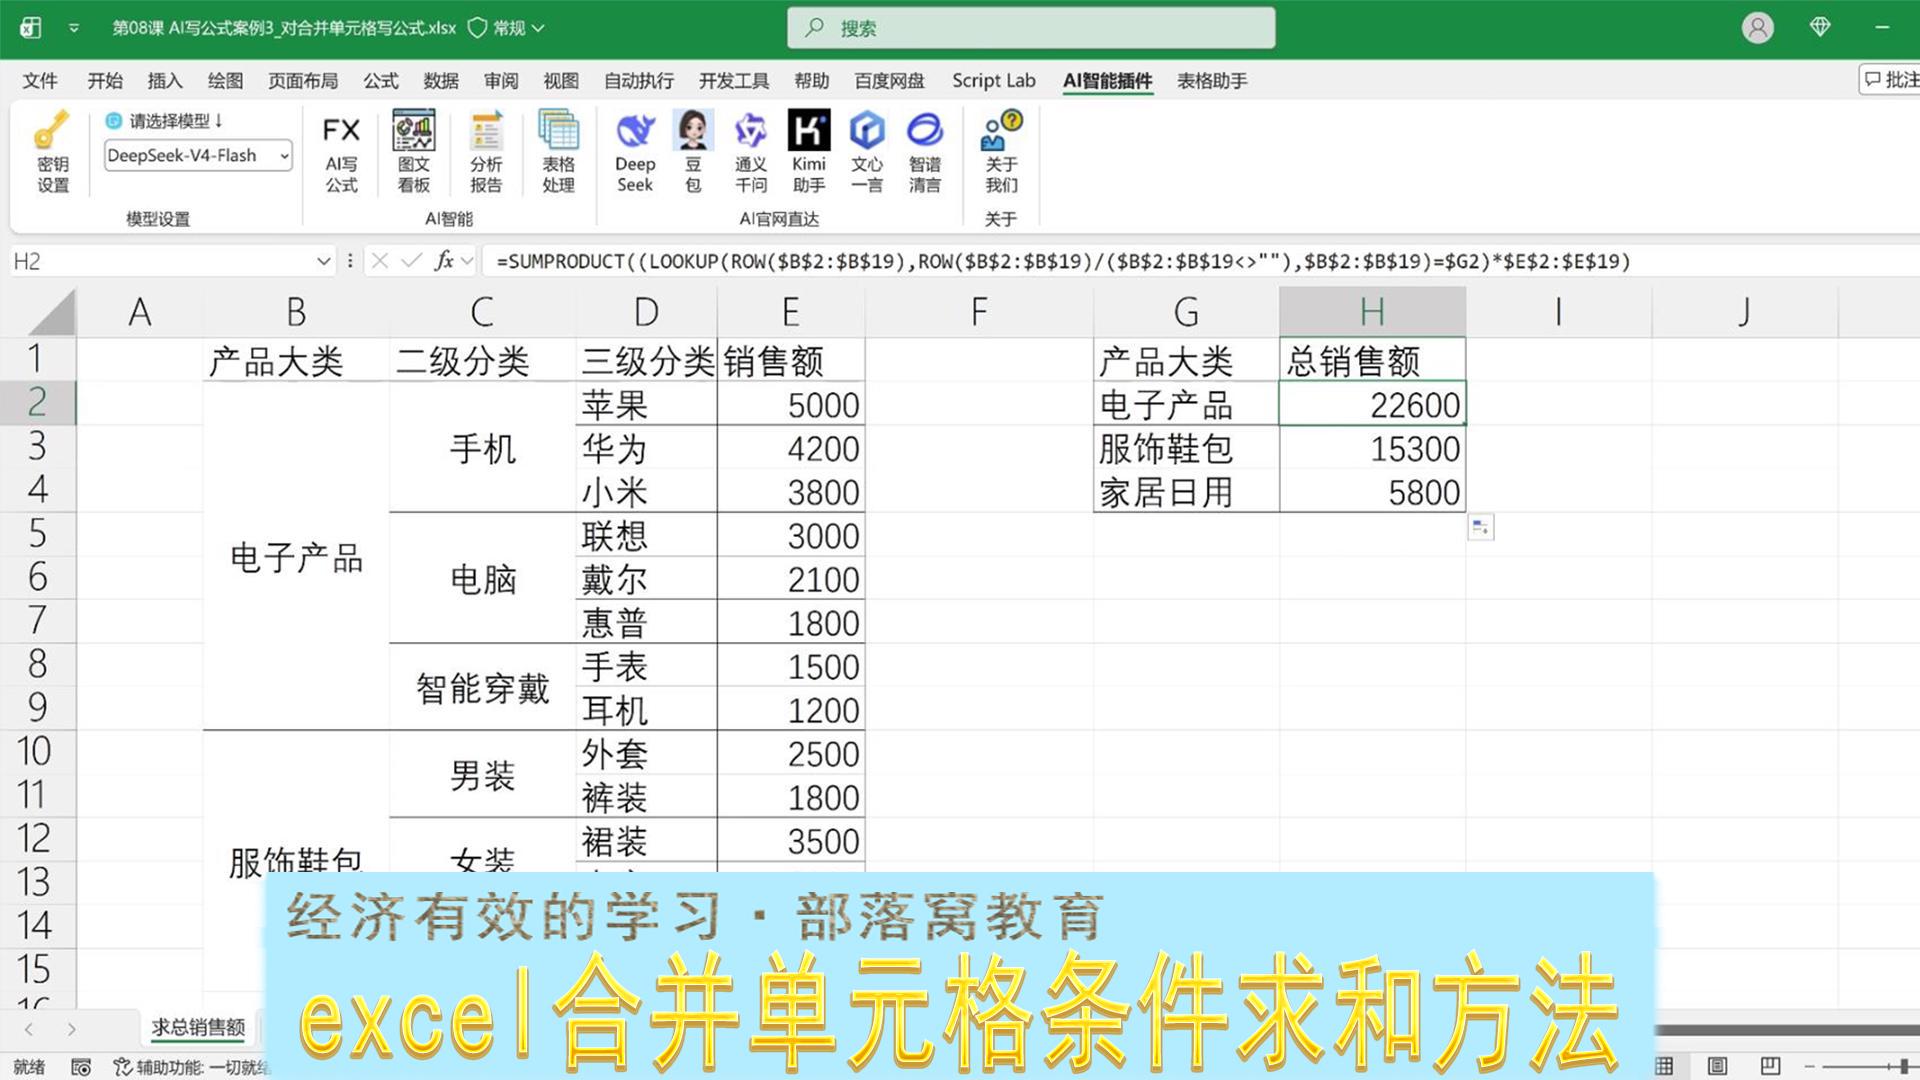
Task: Select cell H4 with 5800
Action: [x=1372, y=492]
